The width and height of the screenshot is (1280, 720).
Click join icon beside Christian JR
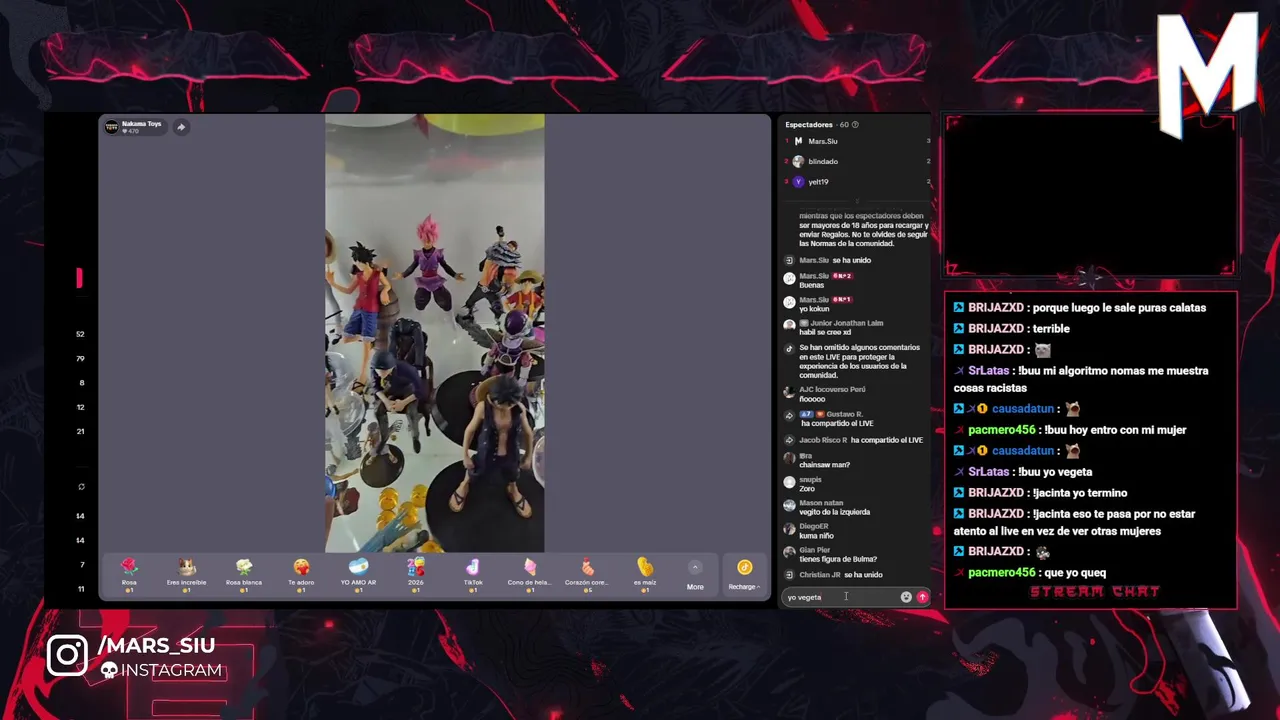click(789, 575)
